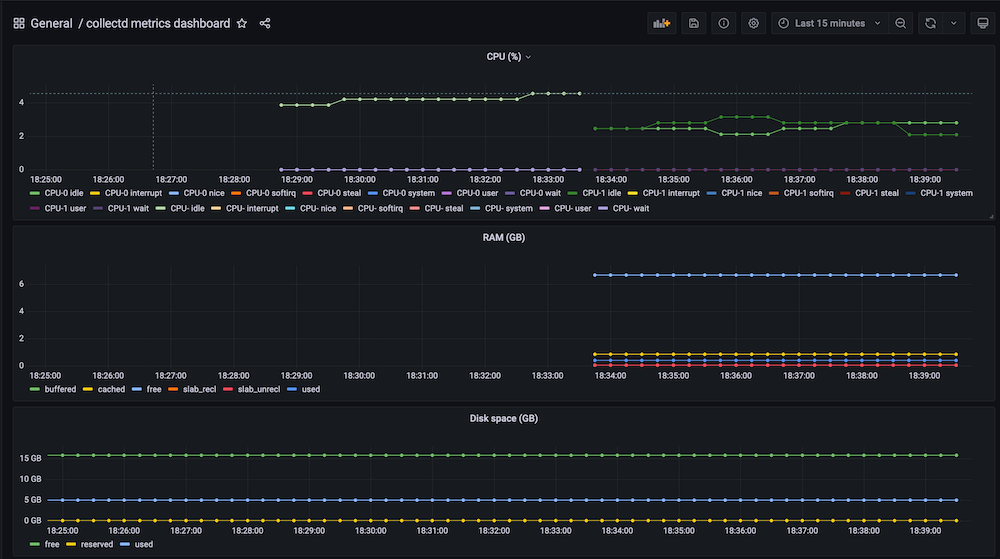Viewport: 1000px width, 559px height.
Task: Select CPU- idle legend entry
Action: pyautogui.click(x=187, y=208)
